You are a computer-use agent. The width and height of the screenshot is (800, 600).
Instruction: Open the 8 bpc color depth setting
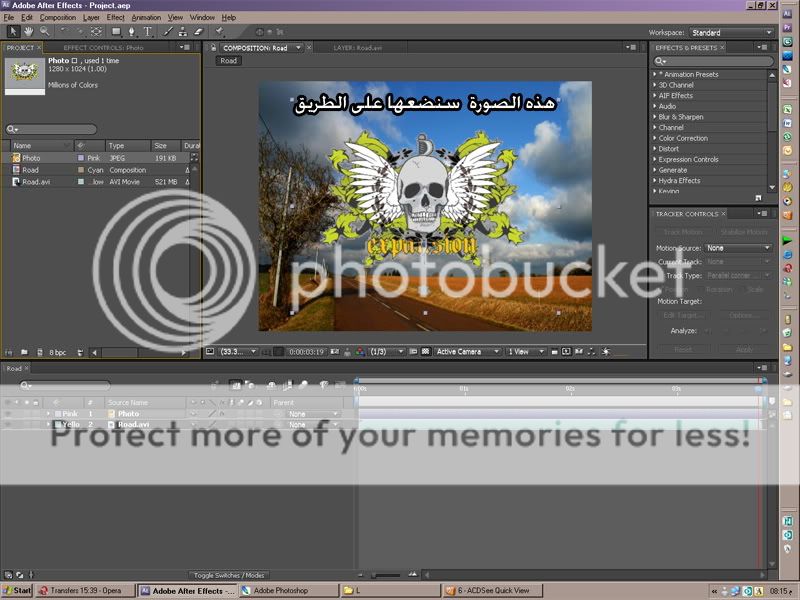(58, 352)
